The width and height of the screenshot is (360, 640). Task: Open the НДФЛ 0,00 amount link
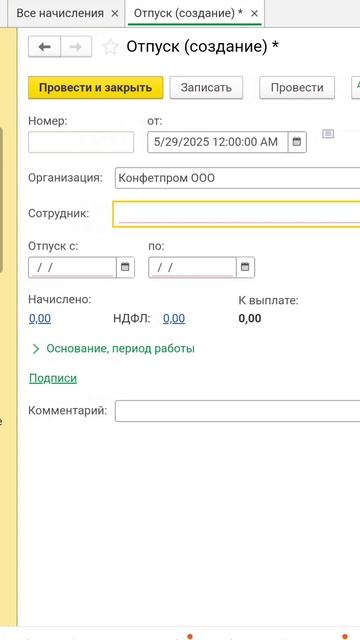coord(174,318)
